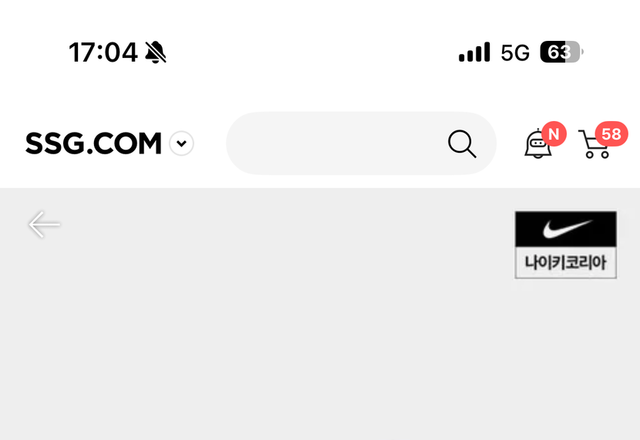Viewport: 640px width, 440px height.
Task: Tap empty status bar center area
Action: point(312,52)
